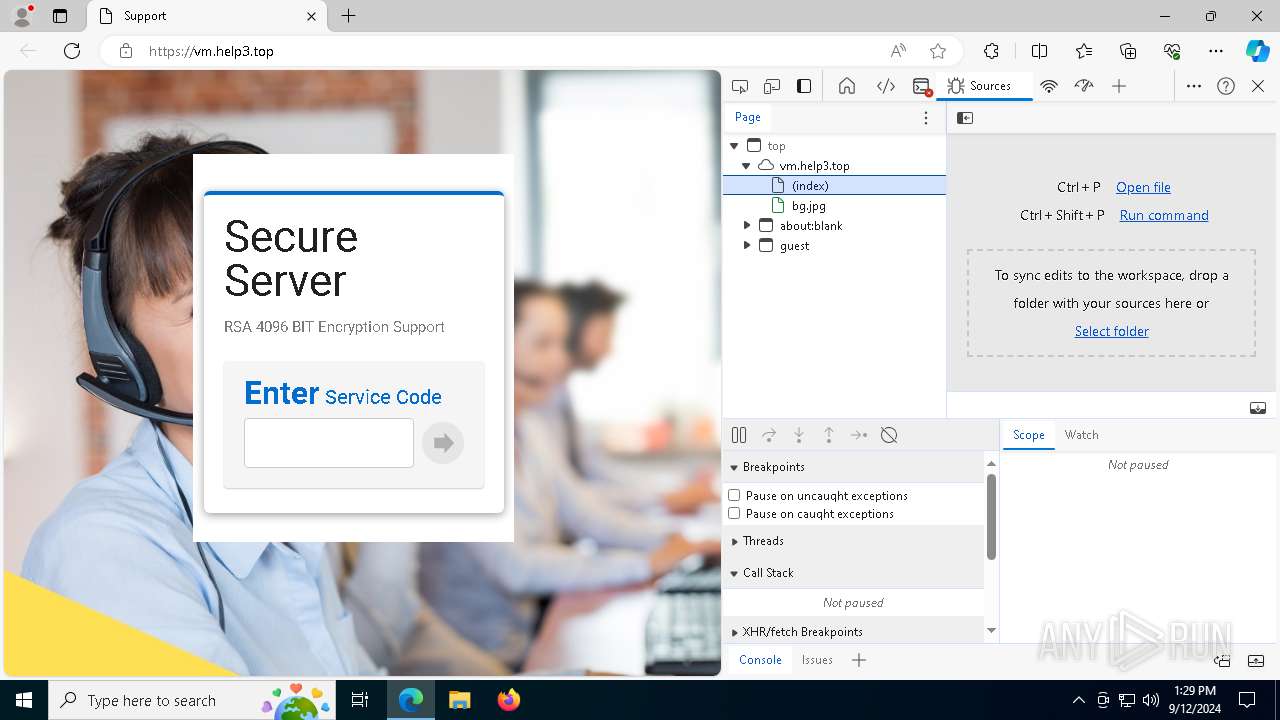Click the debugger Step arrow
The width and height of the screenshot is (1280, 720).
click(859, 435)
